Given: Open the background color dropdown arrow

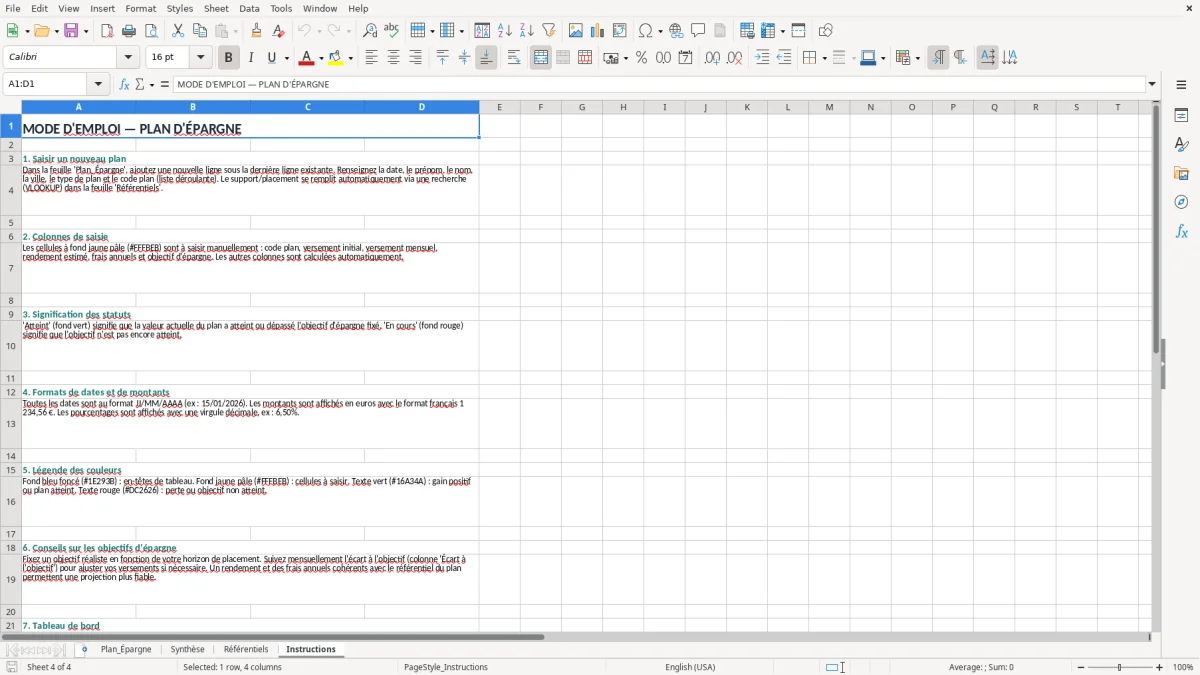Looking at the screenshot, I should coord(350,58).
